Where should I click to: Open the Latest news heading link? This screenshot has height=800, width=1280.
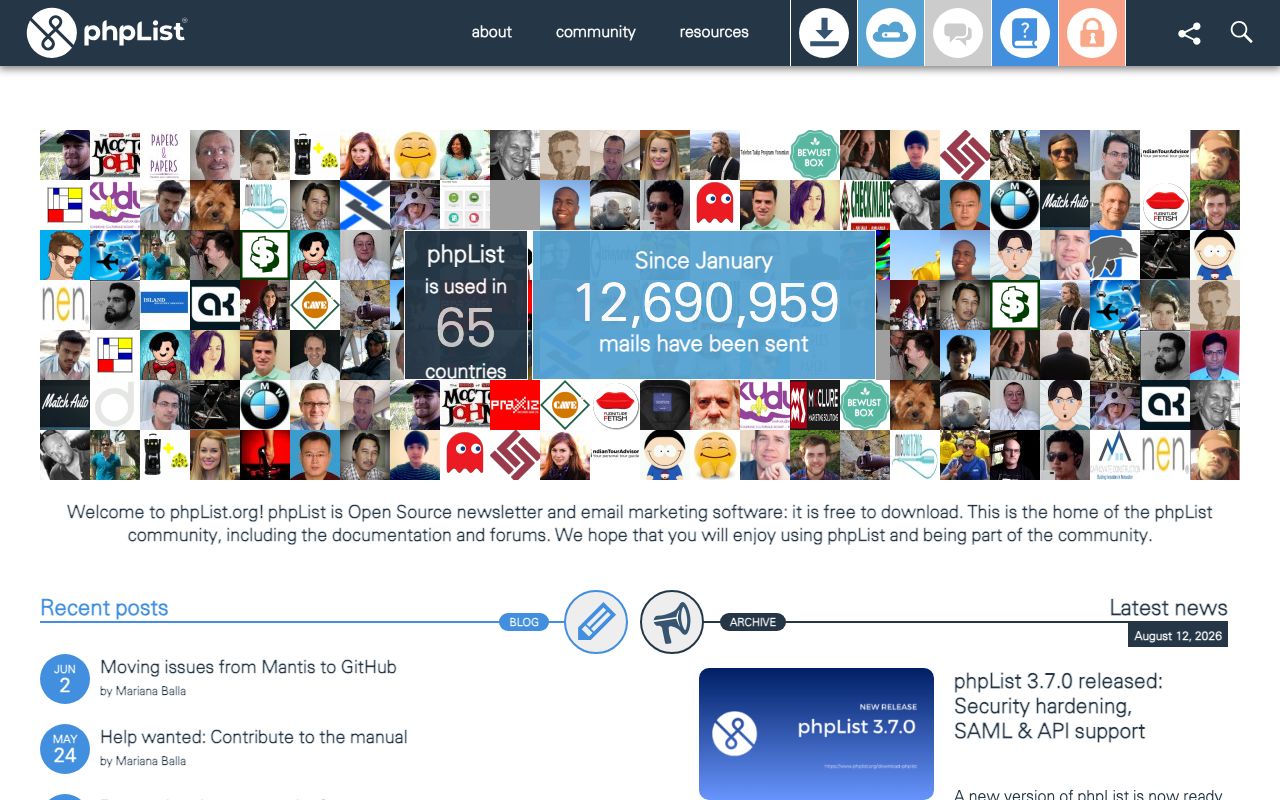tap(1168, 608)
